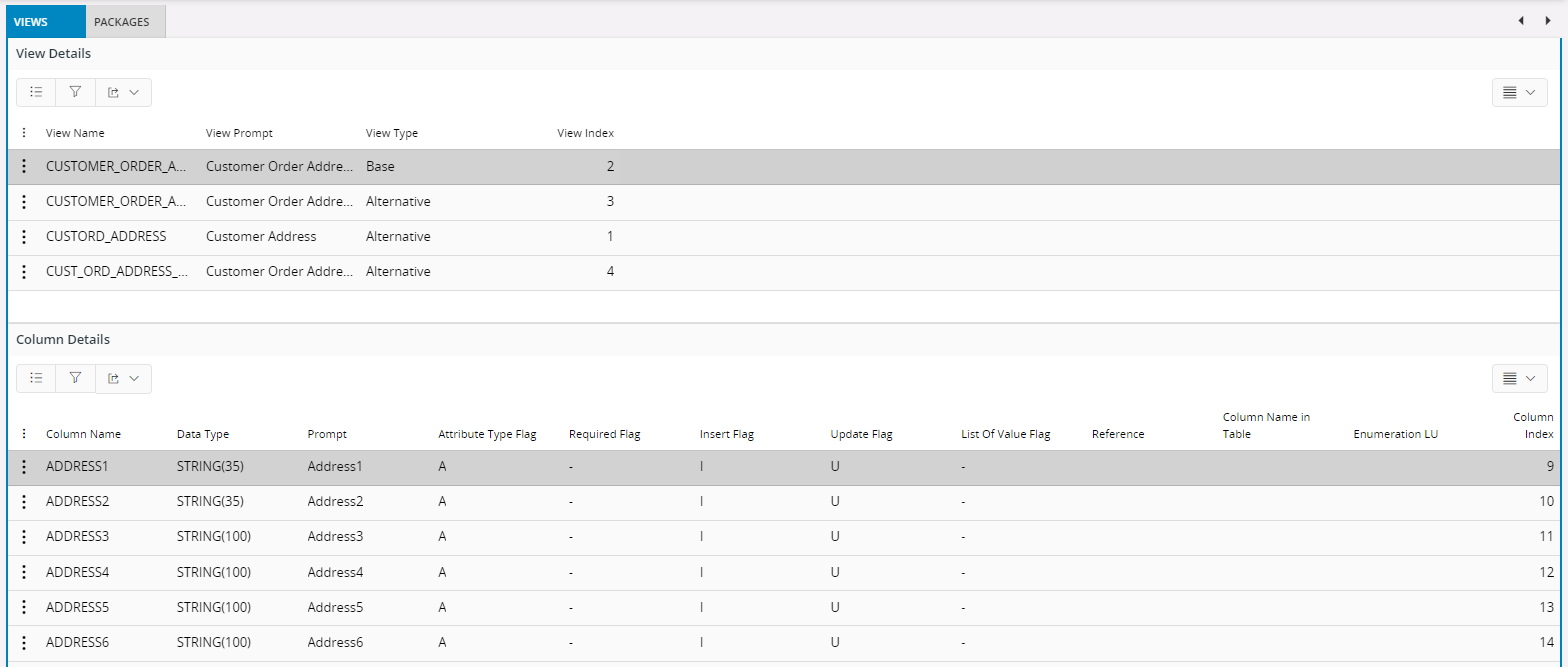Image resolution: width=1568 pixels, height=667 pixels.
Task: Open the filter icon in View Details toolbar
Action: point(75,92)
